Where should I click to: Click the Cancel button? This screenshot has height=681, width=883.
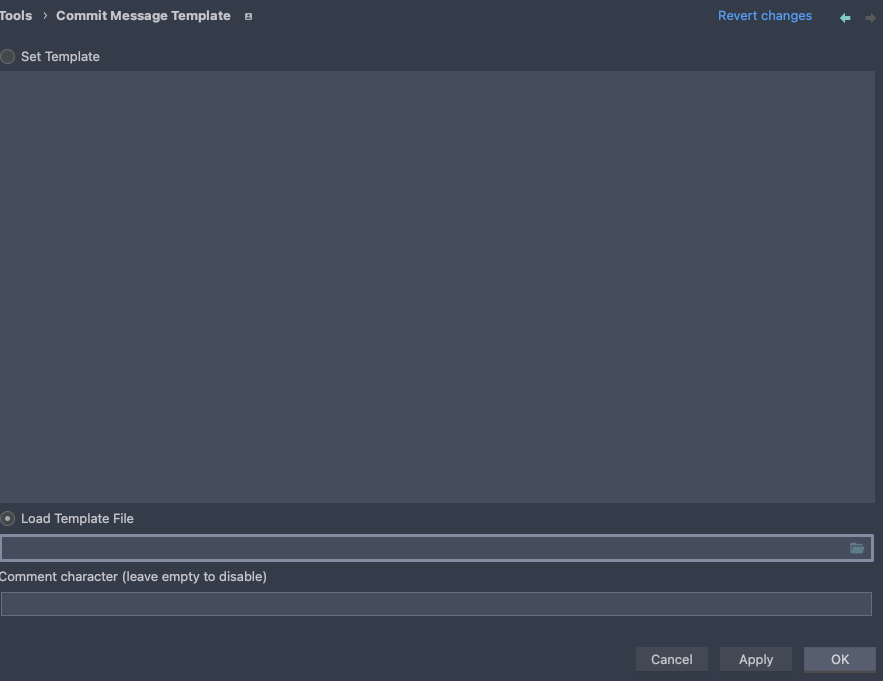click(671, 659)
